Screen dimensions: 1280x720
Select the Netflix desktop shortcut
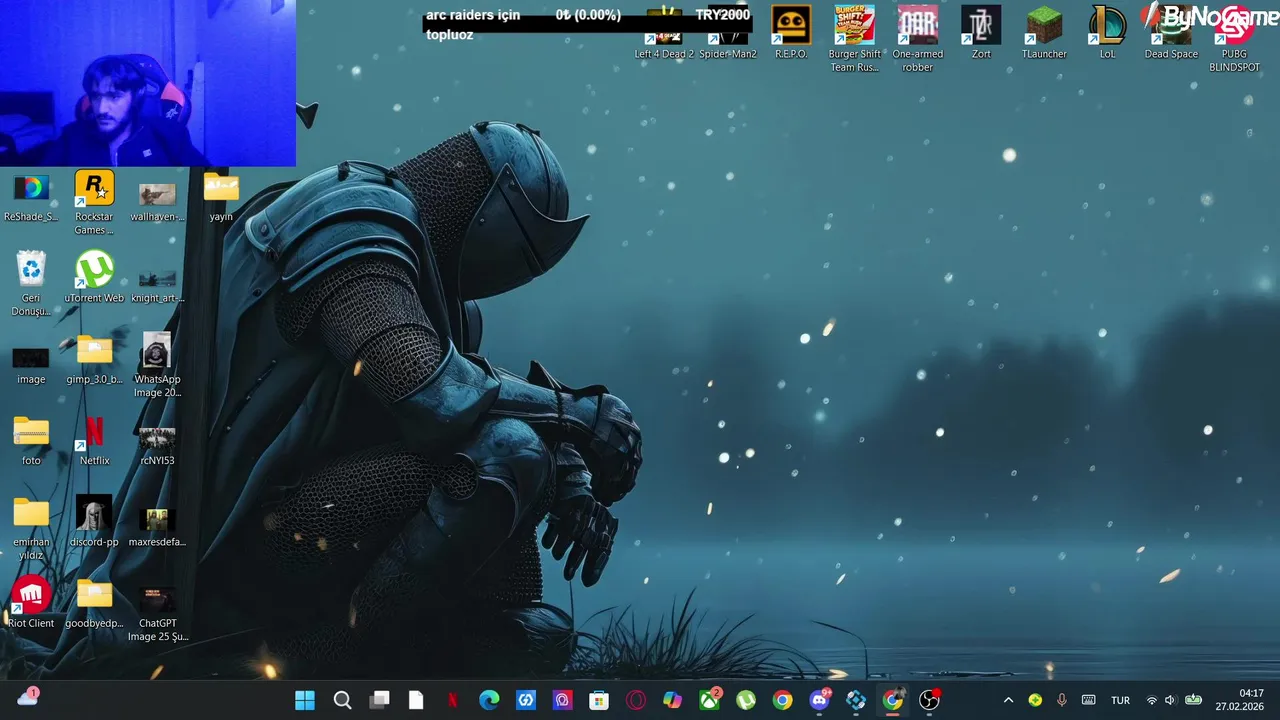94,441
